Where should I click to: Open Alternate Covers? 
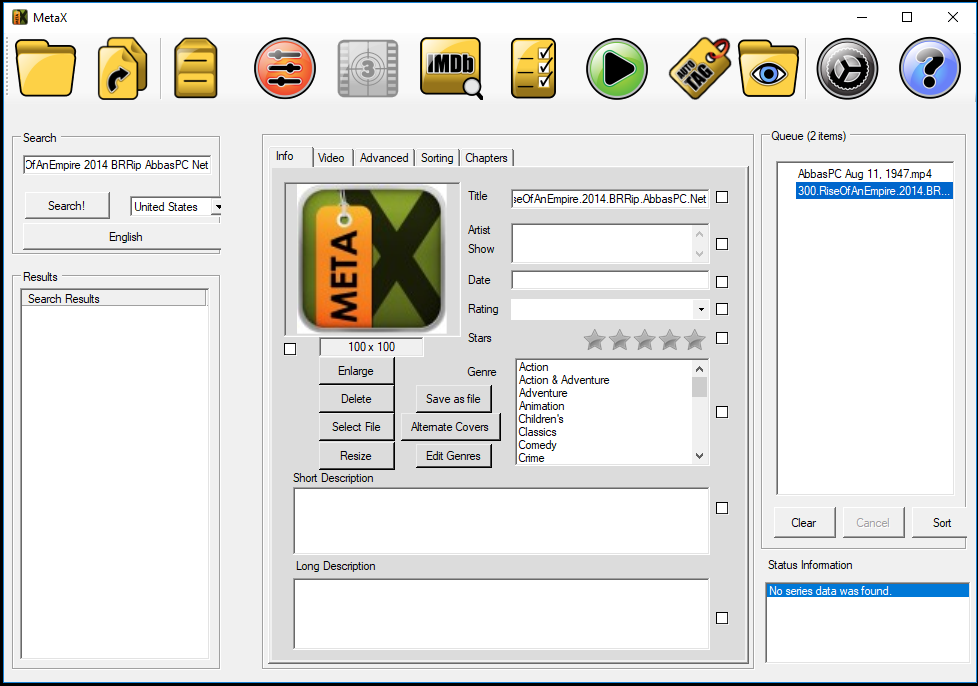[x=450, y=427]
